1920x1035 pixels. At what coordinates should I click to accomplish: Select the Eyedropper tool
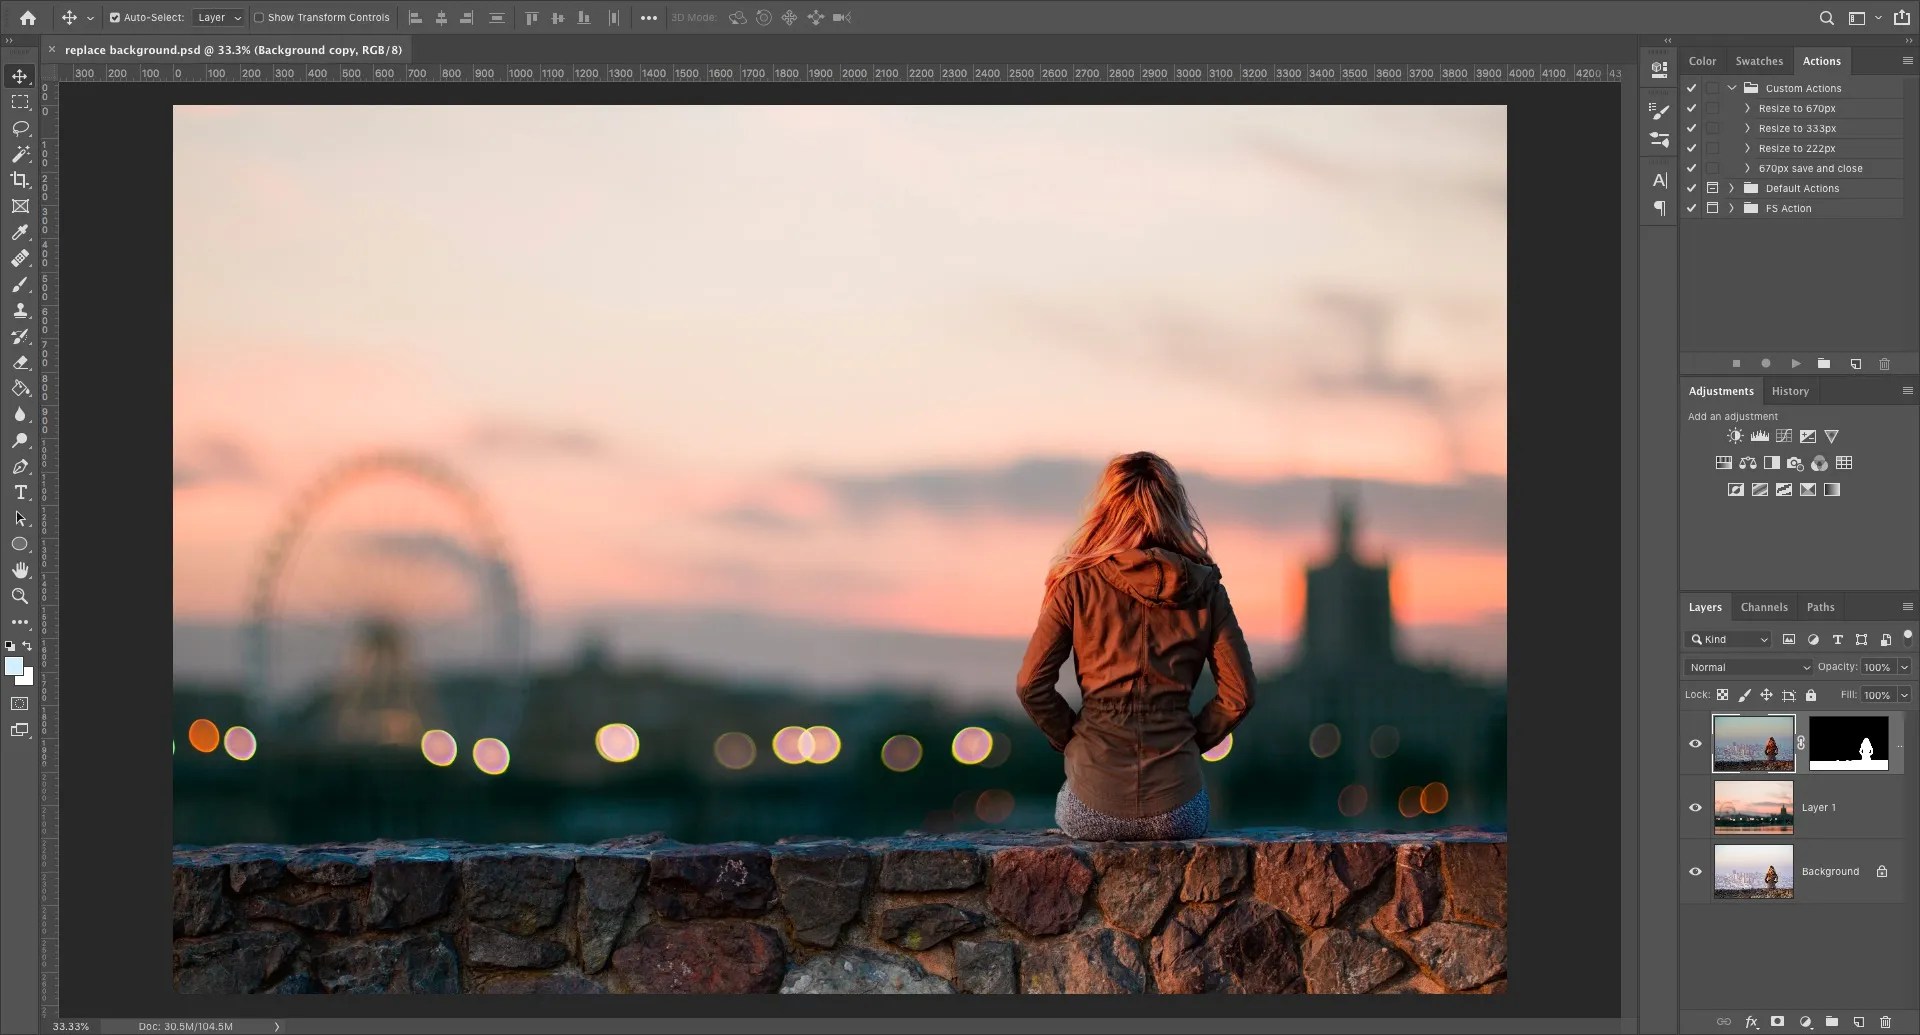coord(20,232)
